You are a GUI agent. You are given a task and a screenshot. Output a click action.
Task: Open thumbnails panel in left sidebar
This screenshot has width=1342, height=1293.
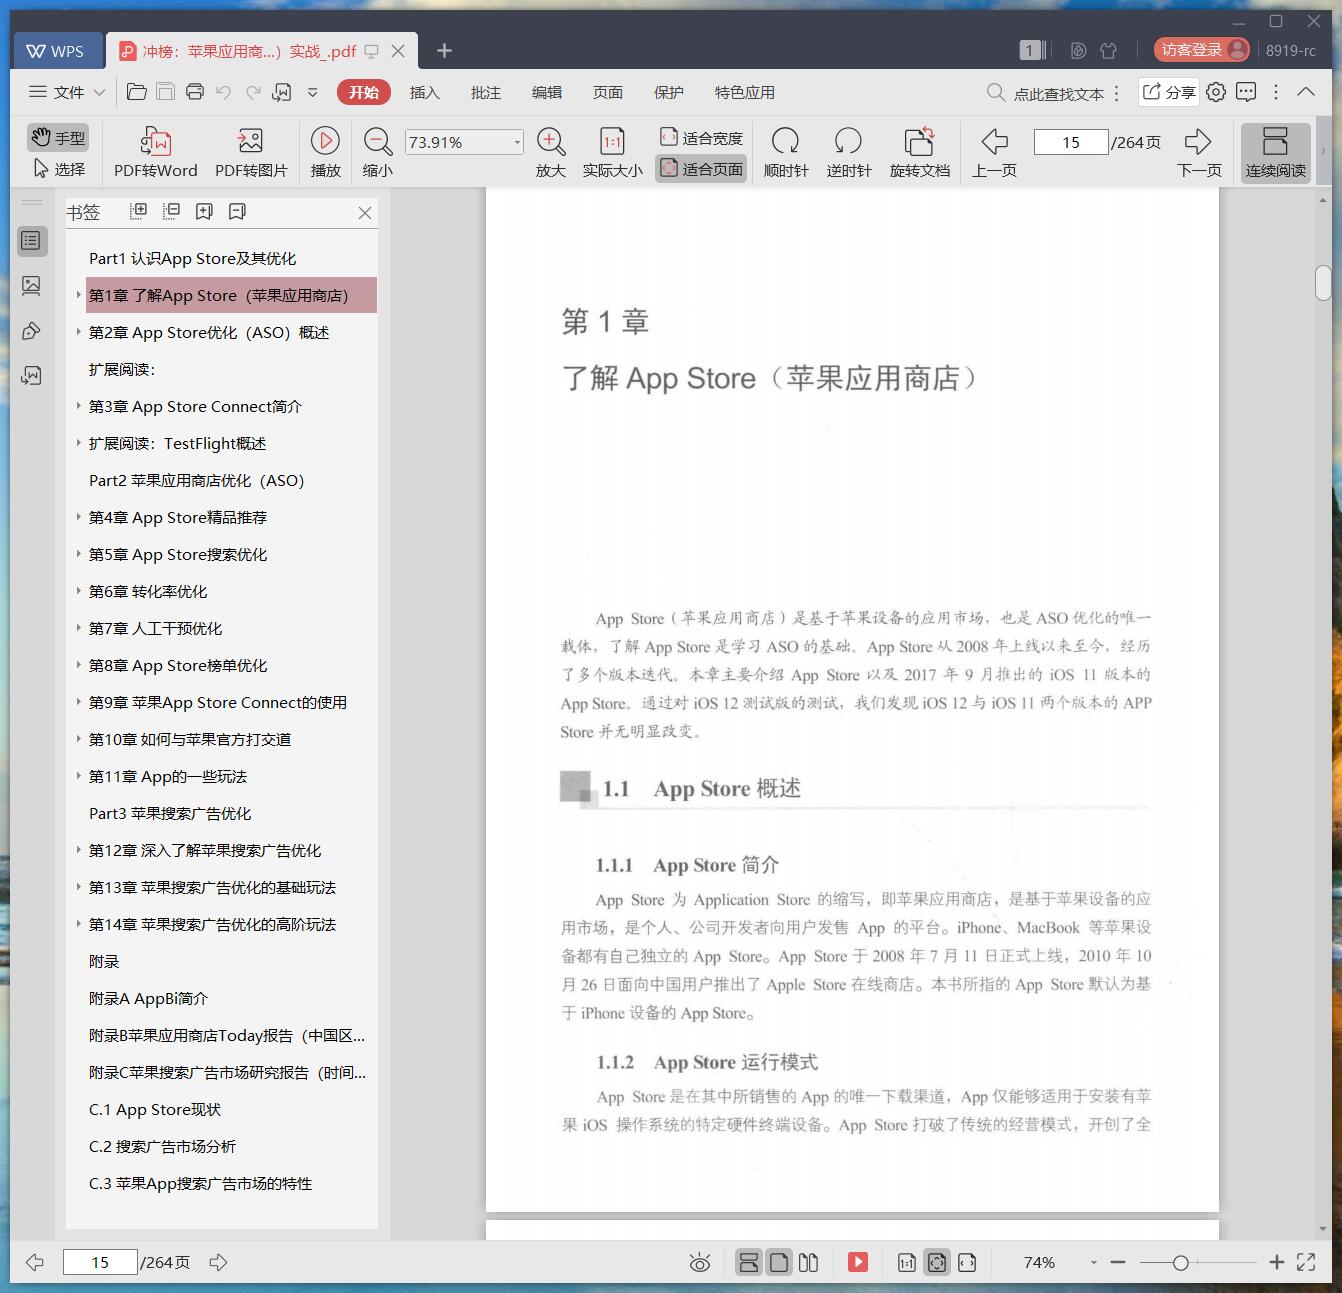point(31,286)
